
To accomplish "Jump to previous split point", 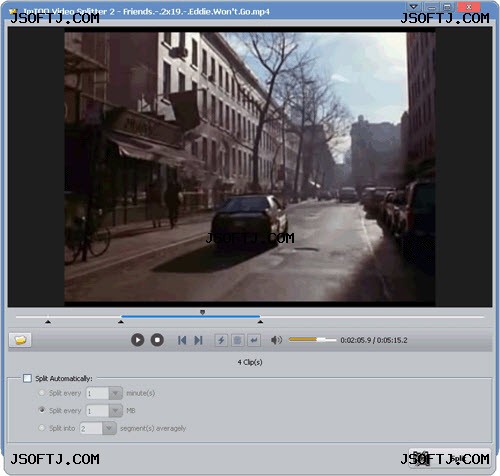I will pos(182,340).
